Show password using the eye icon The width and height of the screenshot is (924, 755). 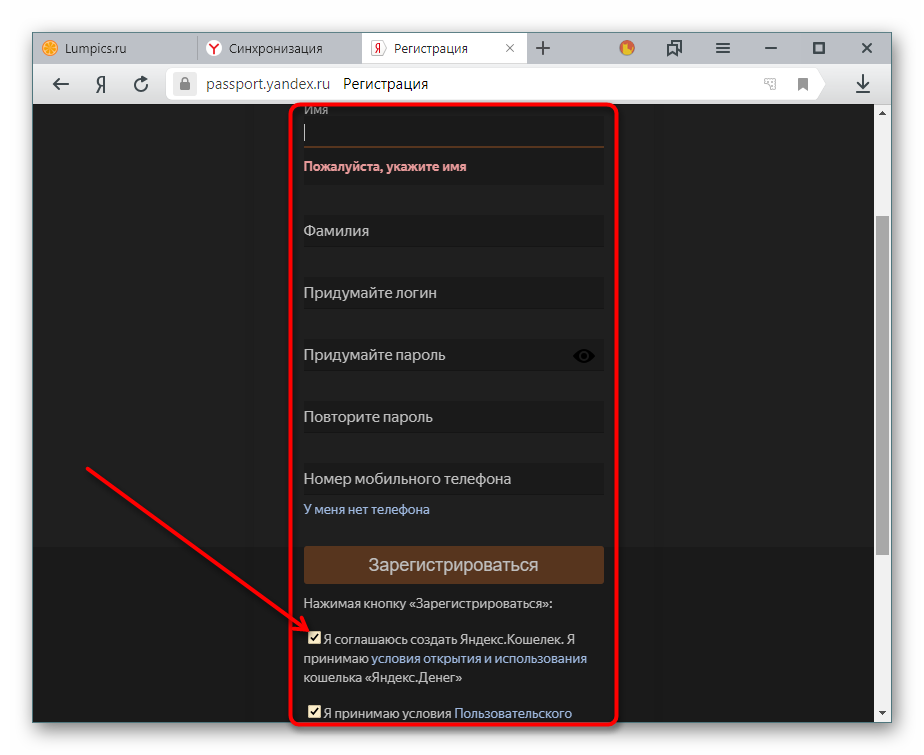tap(584, 356)
